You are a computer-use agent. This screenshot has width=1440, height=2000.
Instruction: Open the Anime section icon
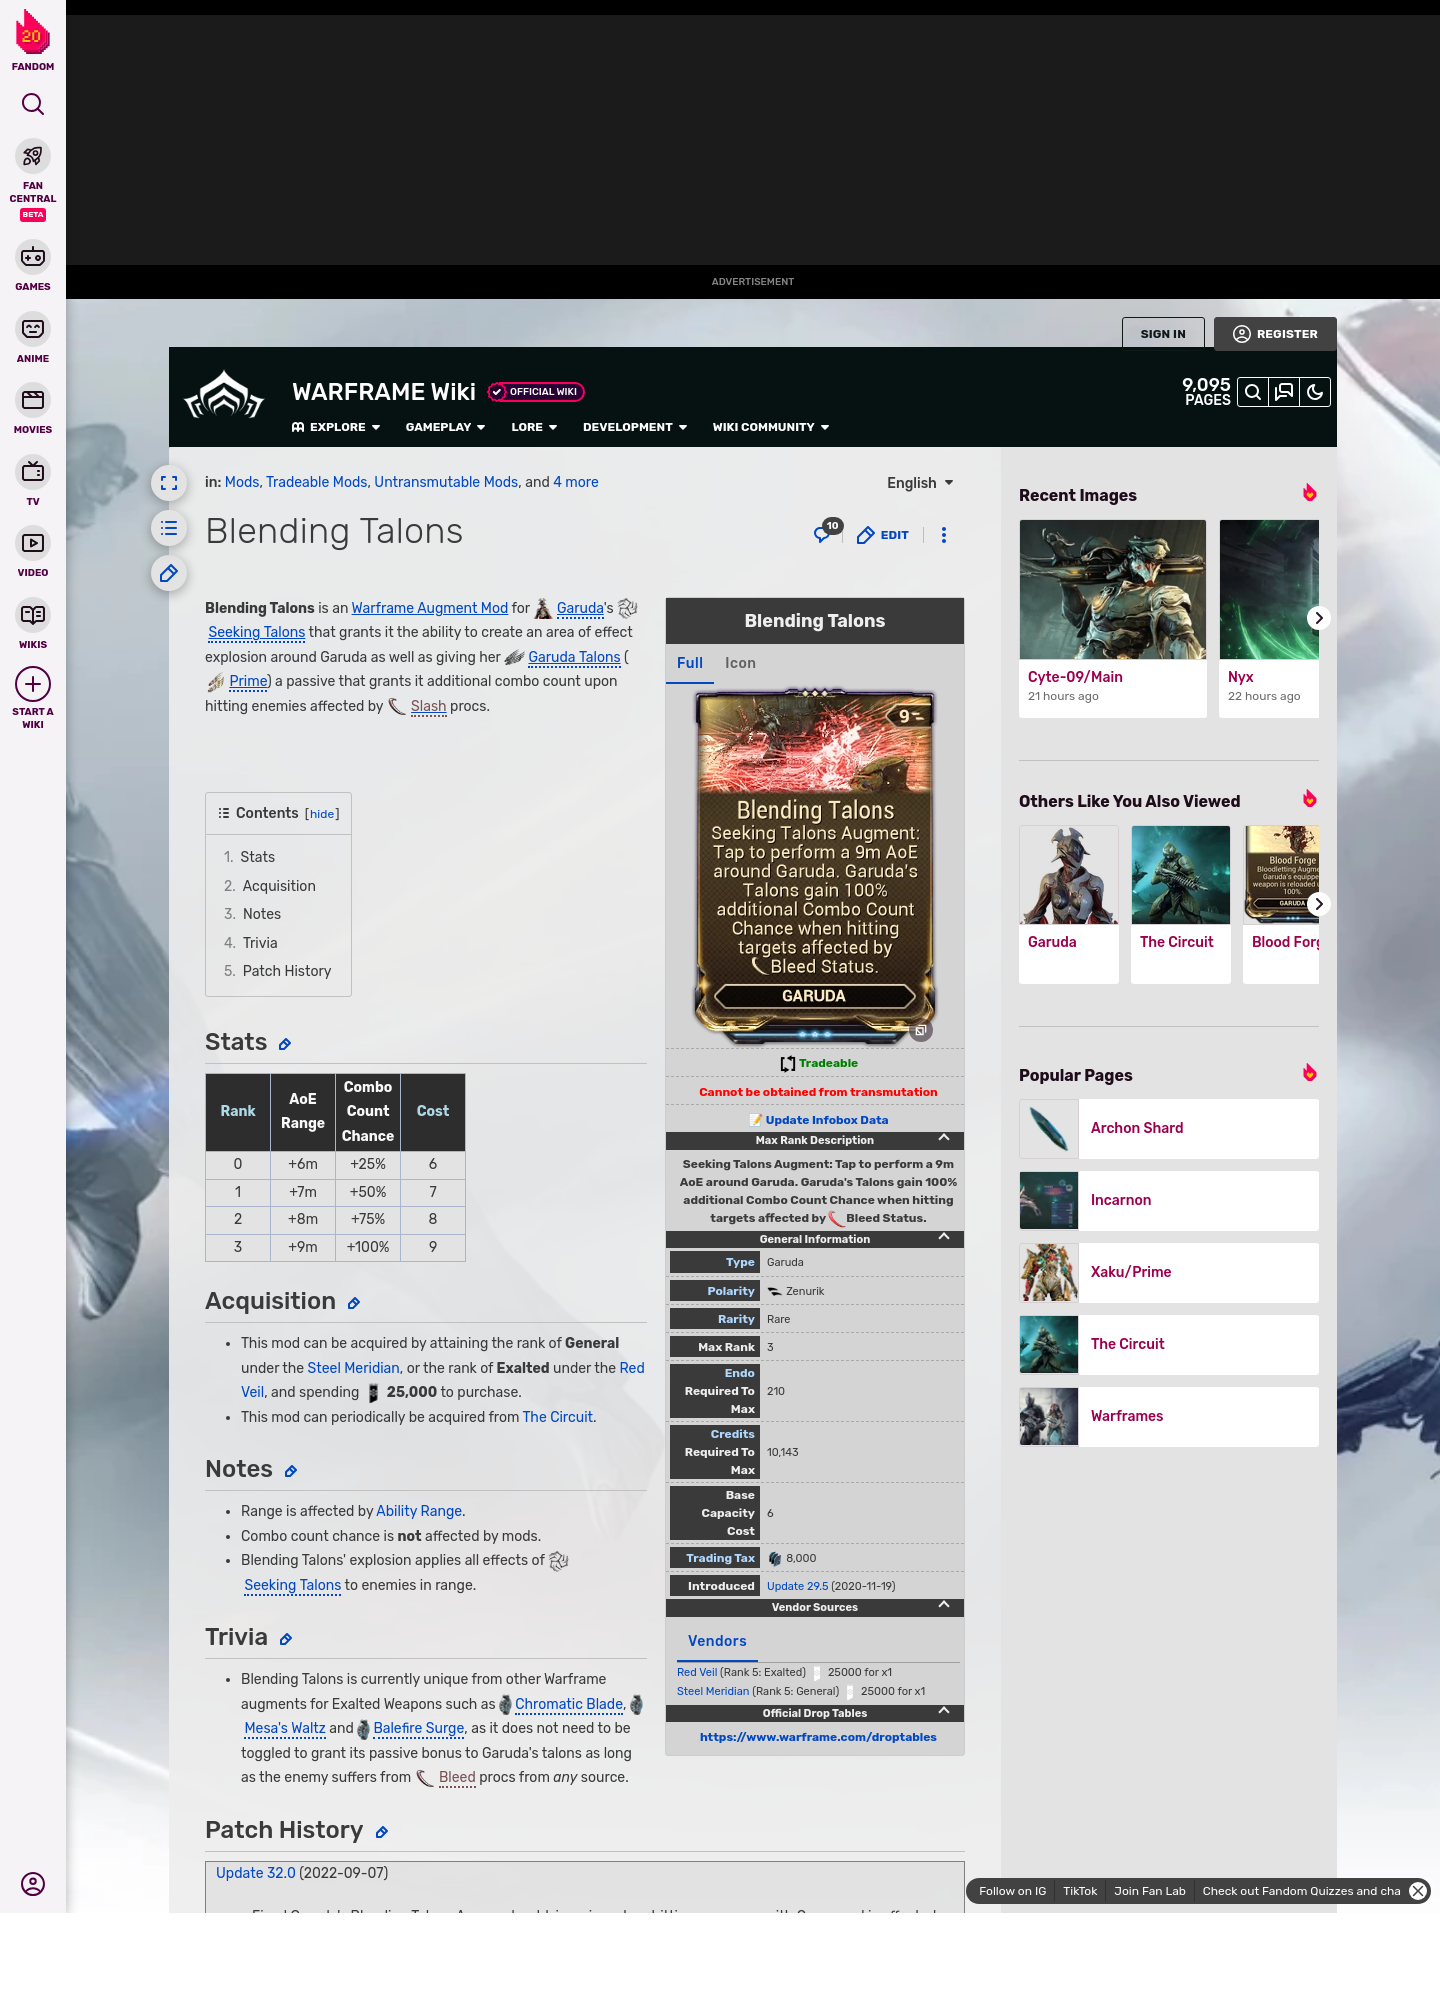(x=33, y=328)
